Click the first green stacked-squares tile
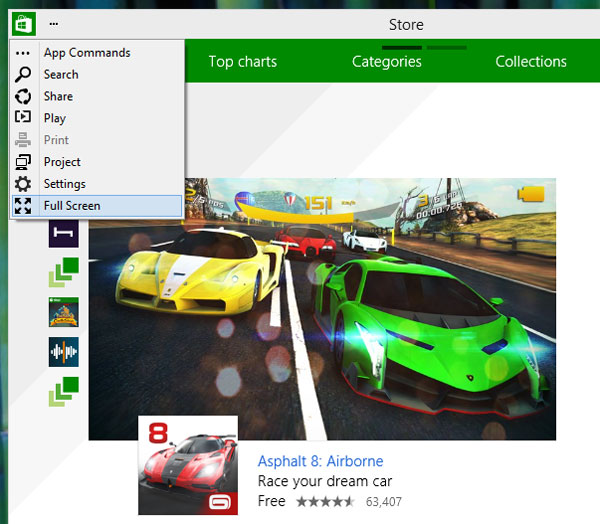The width and height of the screenshot is (600, 524). pyautogui.click(x=64, y=272)
